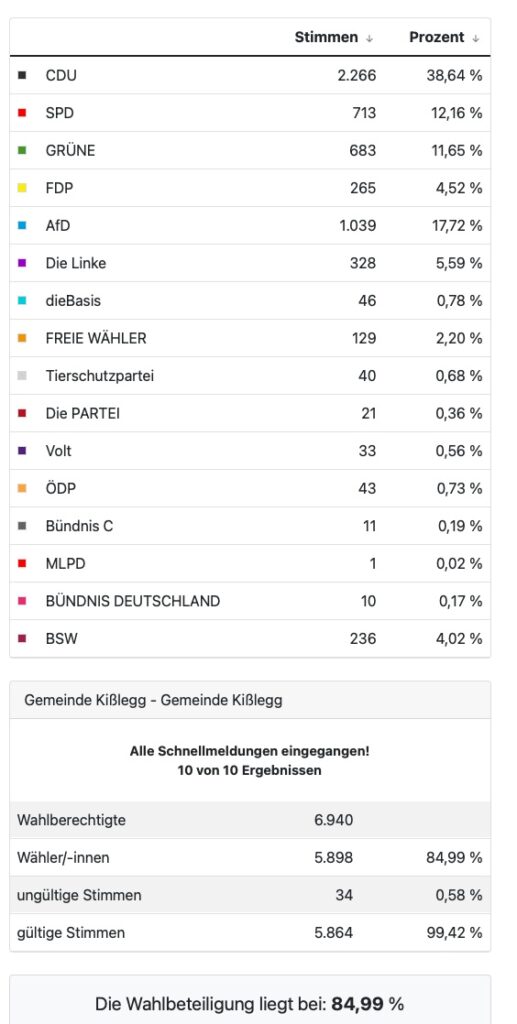
Task: Select the Tierschutzpartei row
Action: pos(250,376)
